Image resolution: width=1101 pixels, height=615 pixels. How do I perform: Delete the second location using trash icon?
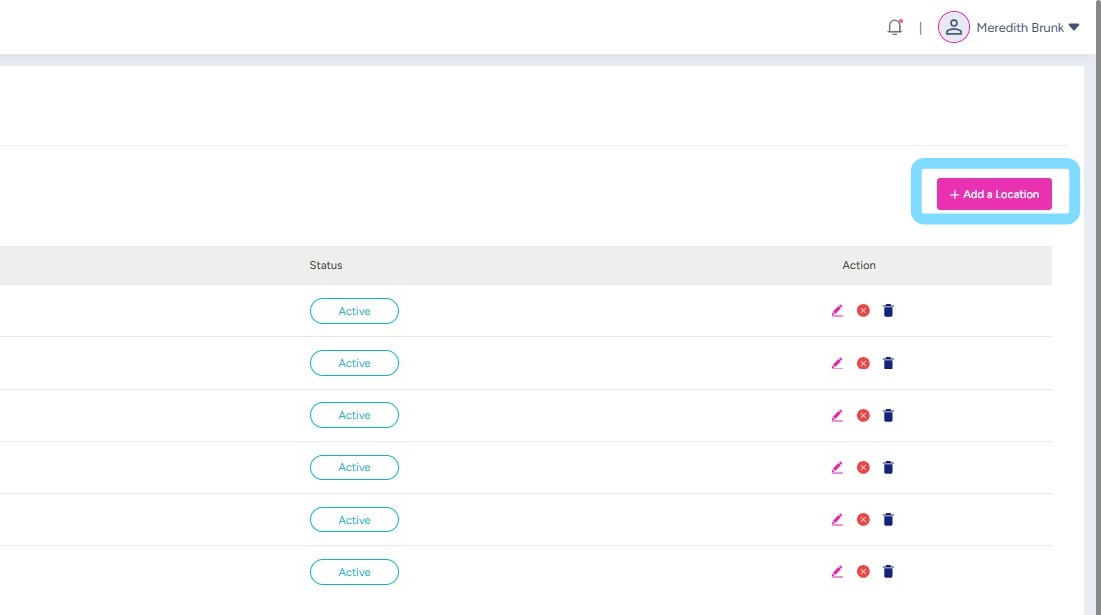click(x=888, y=363)
